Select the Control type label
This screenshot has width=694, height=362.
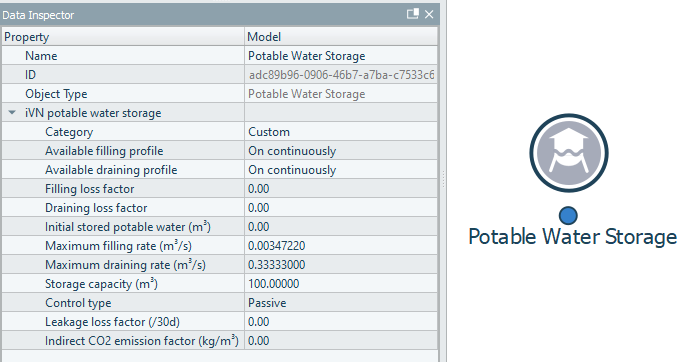click(78, 303)
